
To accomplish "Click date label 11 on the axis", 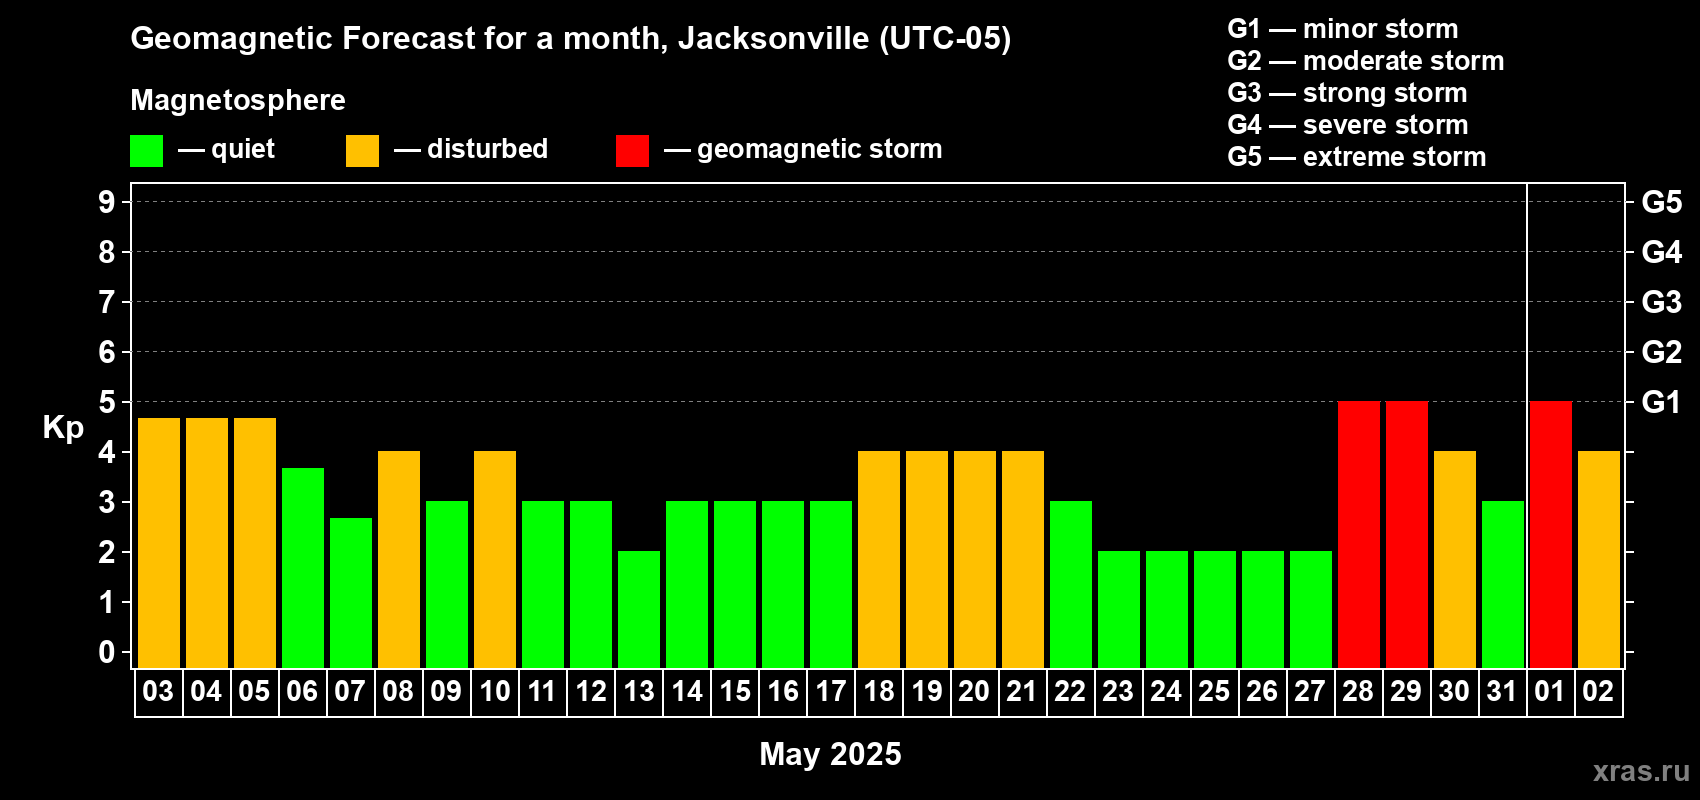I will coord(542,691).
